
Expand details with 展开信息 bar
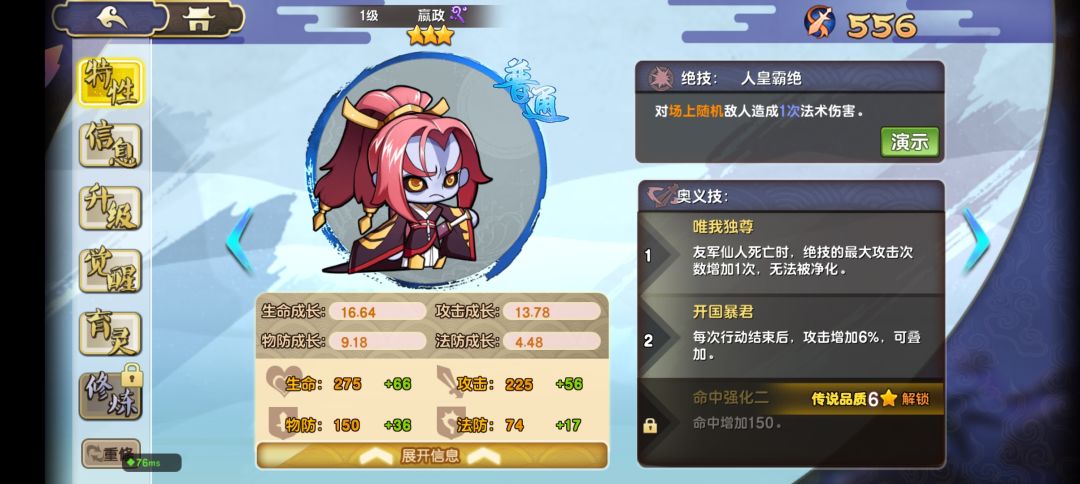pyautogui.click(x=432, y=456)
